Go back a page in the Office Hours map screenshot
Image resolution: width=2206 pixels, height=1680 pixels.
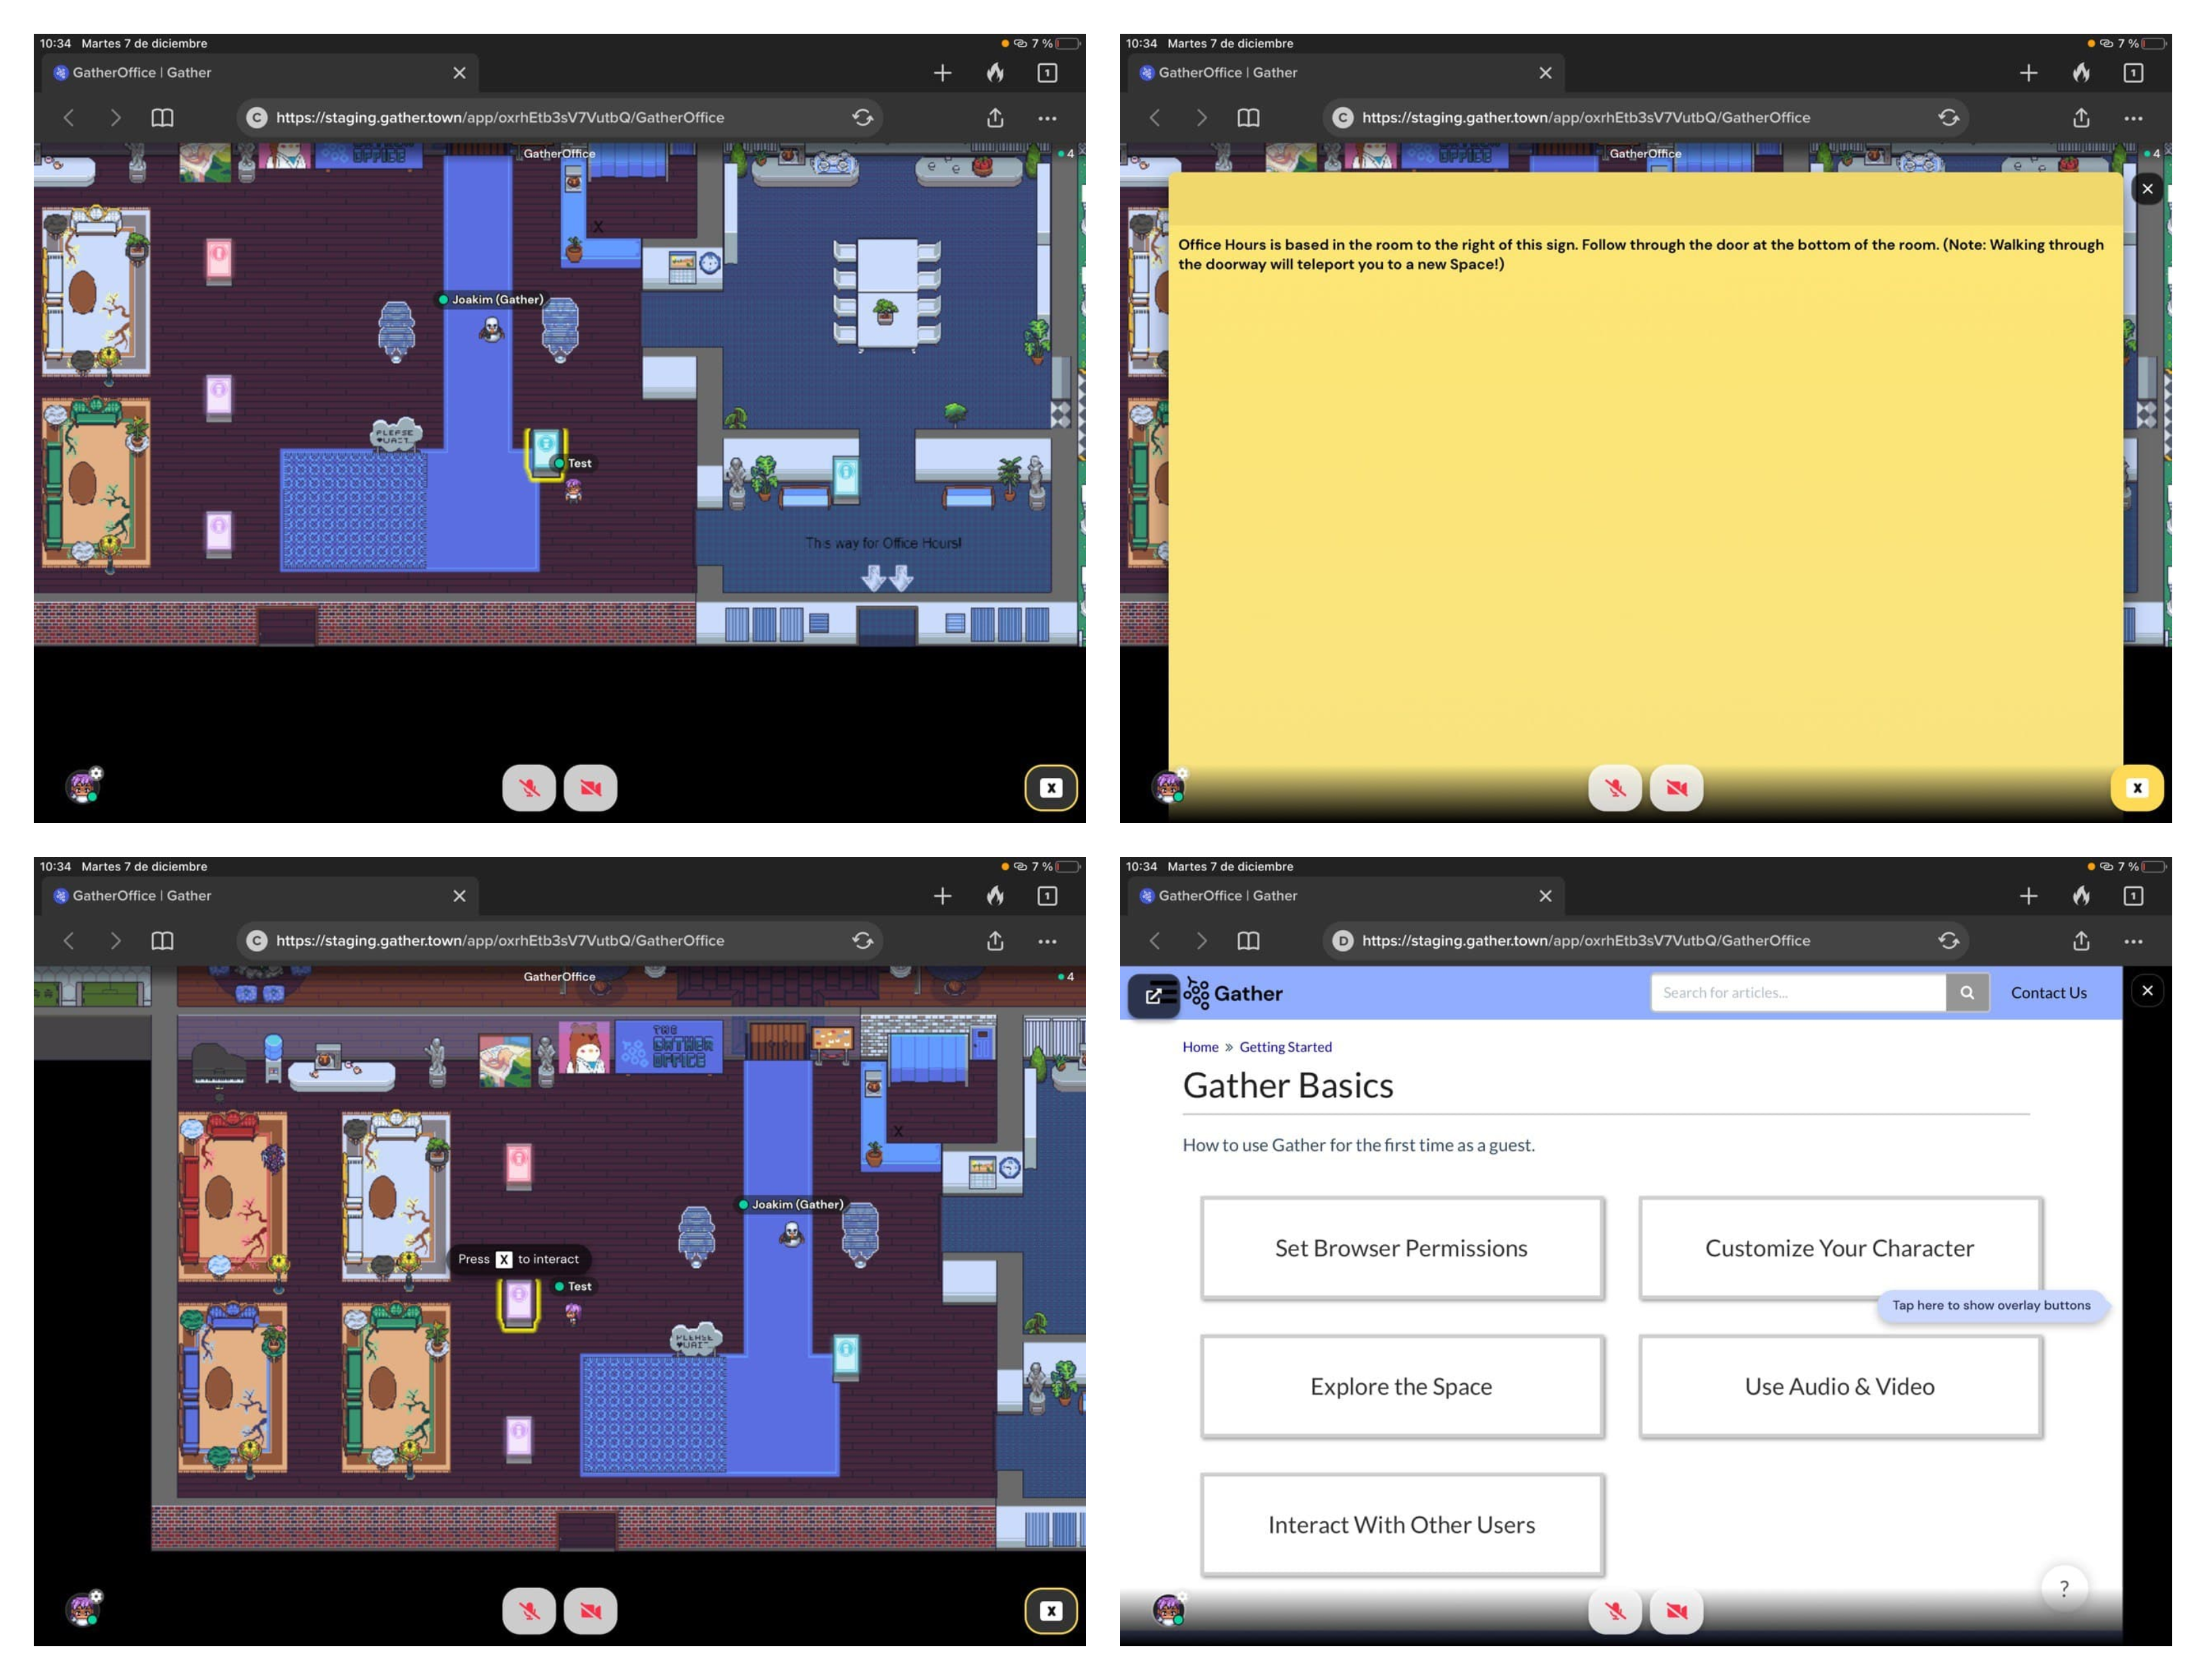click(x=68, y=117)
